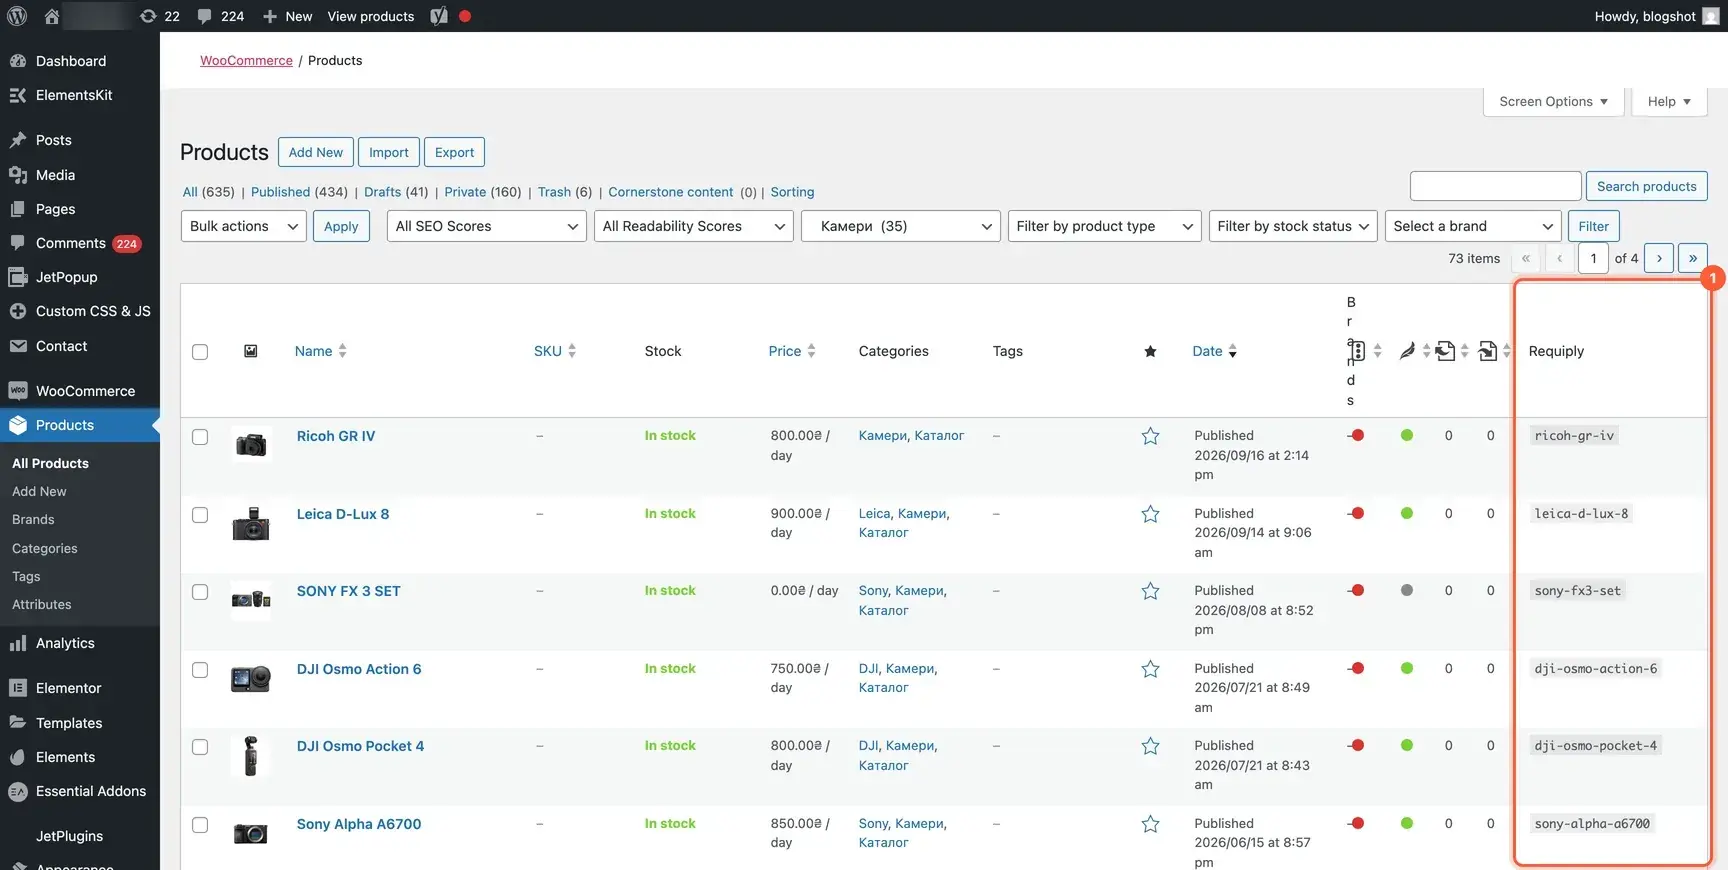Viewport: 1728px width, 870px height.
Task: Click the Add New button beside Products
Action: pyautogui.click(x=316, y=152)
